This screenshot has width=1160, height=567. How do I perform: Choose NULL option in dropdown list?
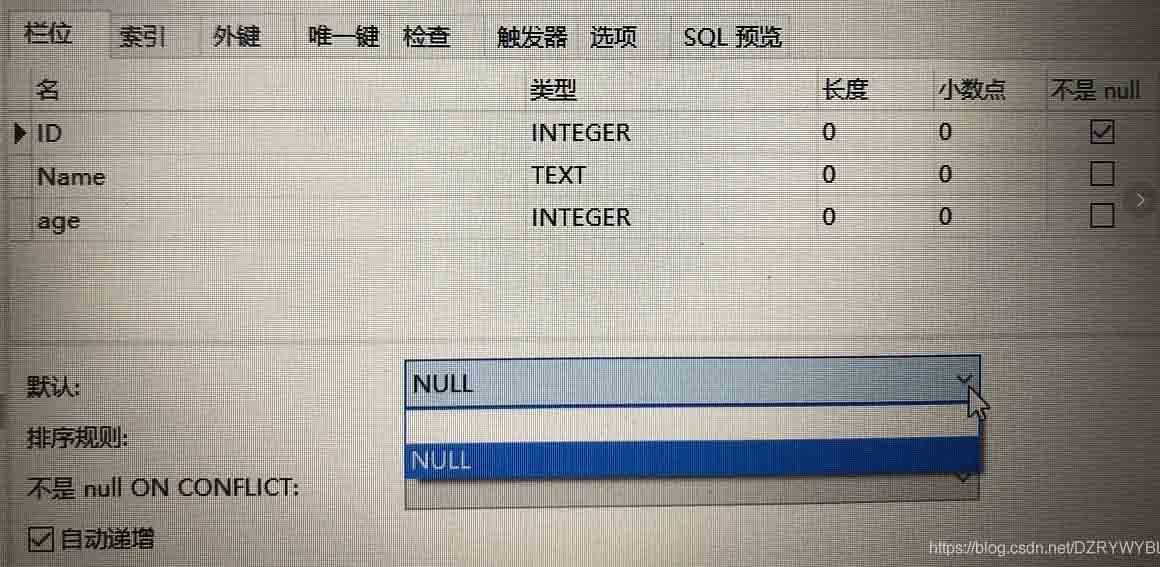pos(692,459)
